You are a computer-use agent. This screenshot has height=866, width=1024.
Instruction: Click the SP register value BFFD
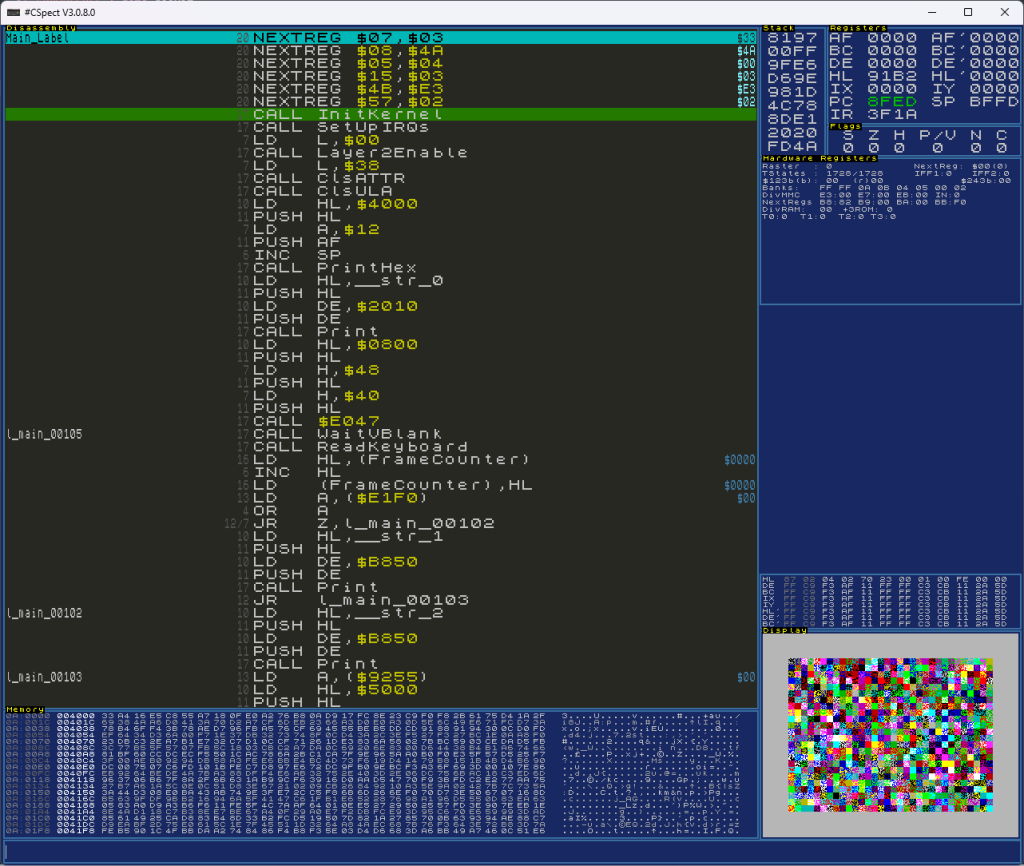coord(995,101)
